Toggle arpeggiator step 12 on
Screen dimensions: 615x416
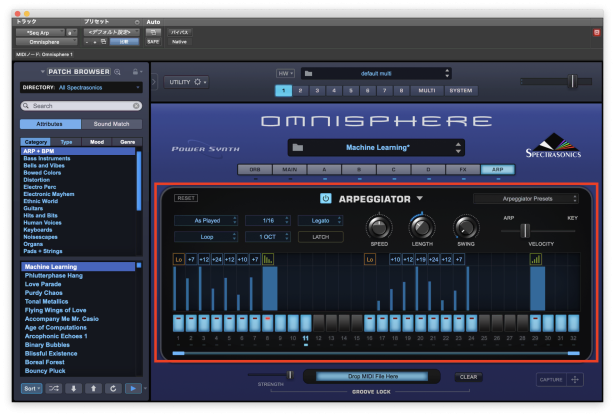click(319, 323)
